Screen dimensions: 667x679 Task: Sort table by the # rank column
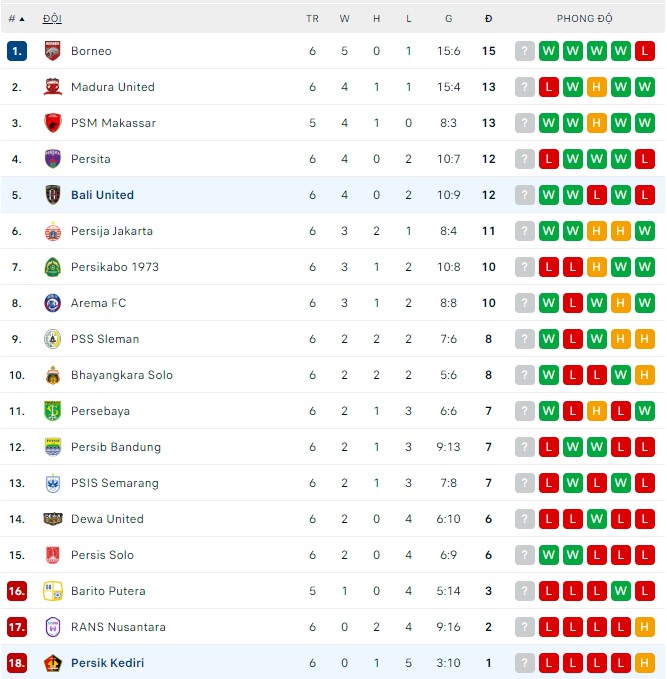16,19
